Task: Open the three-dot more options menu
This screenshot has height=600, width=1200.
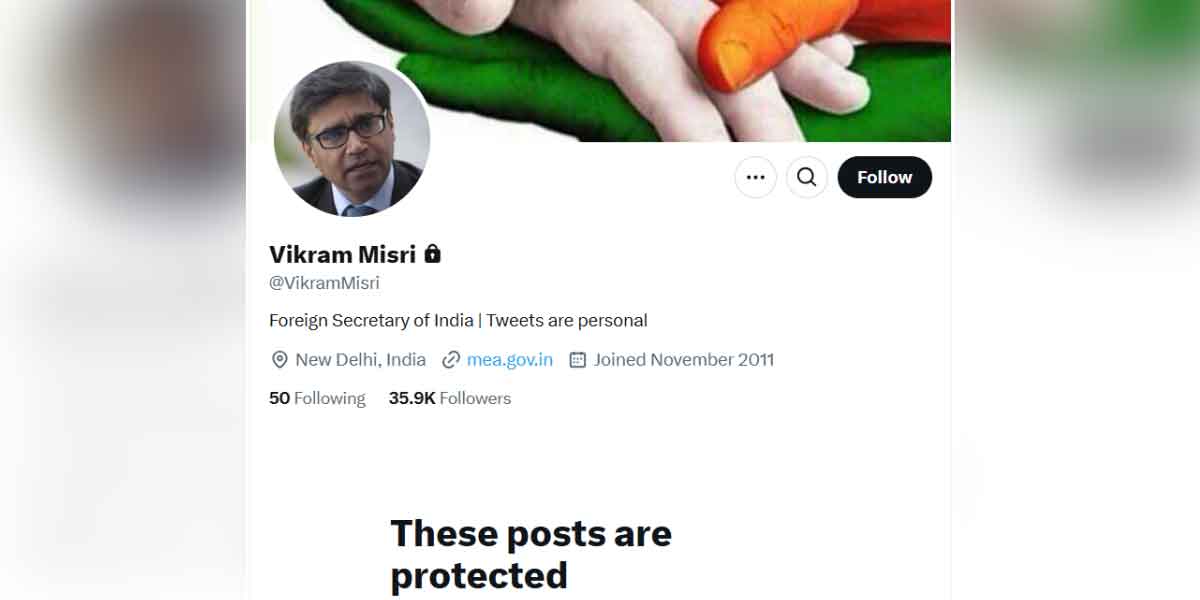Action: tap(755, 178)
